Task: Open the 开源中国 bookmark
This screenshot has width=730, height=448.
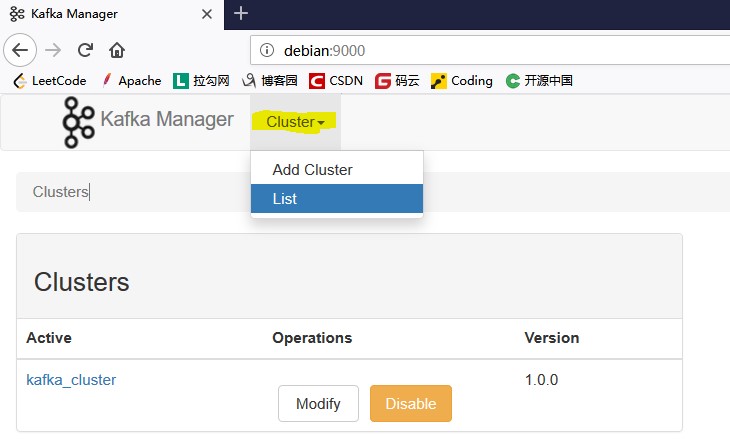Action: coord(539,81)
